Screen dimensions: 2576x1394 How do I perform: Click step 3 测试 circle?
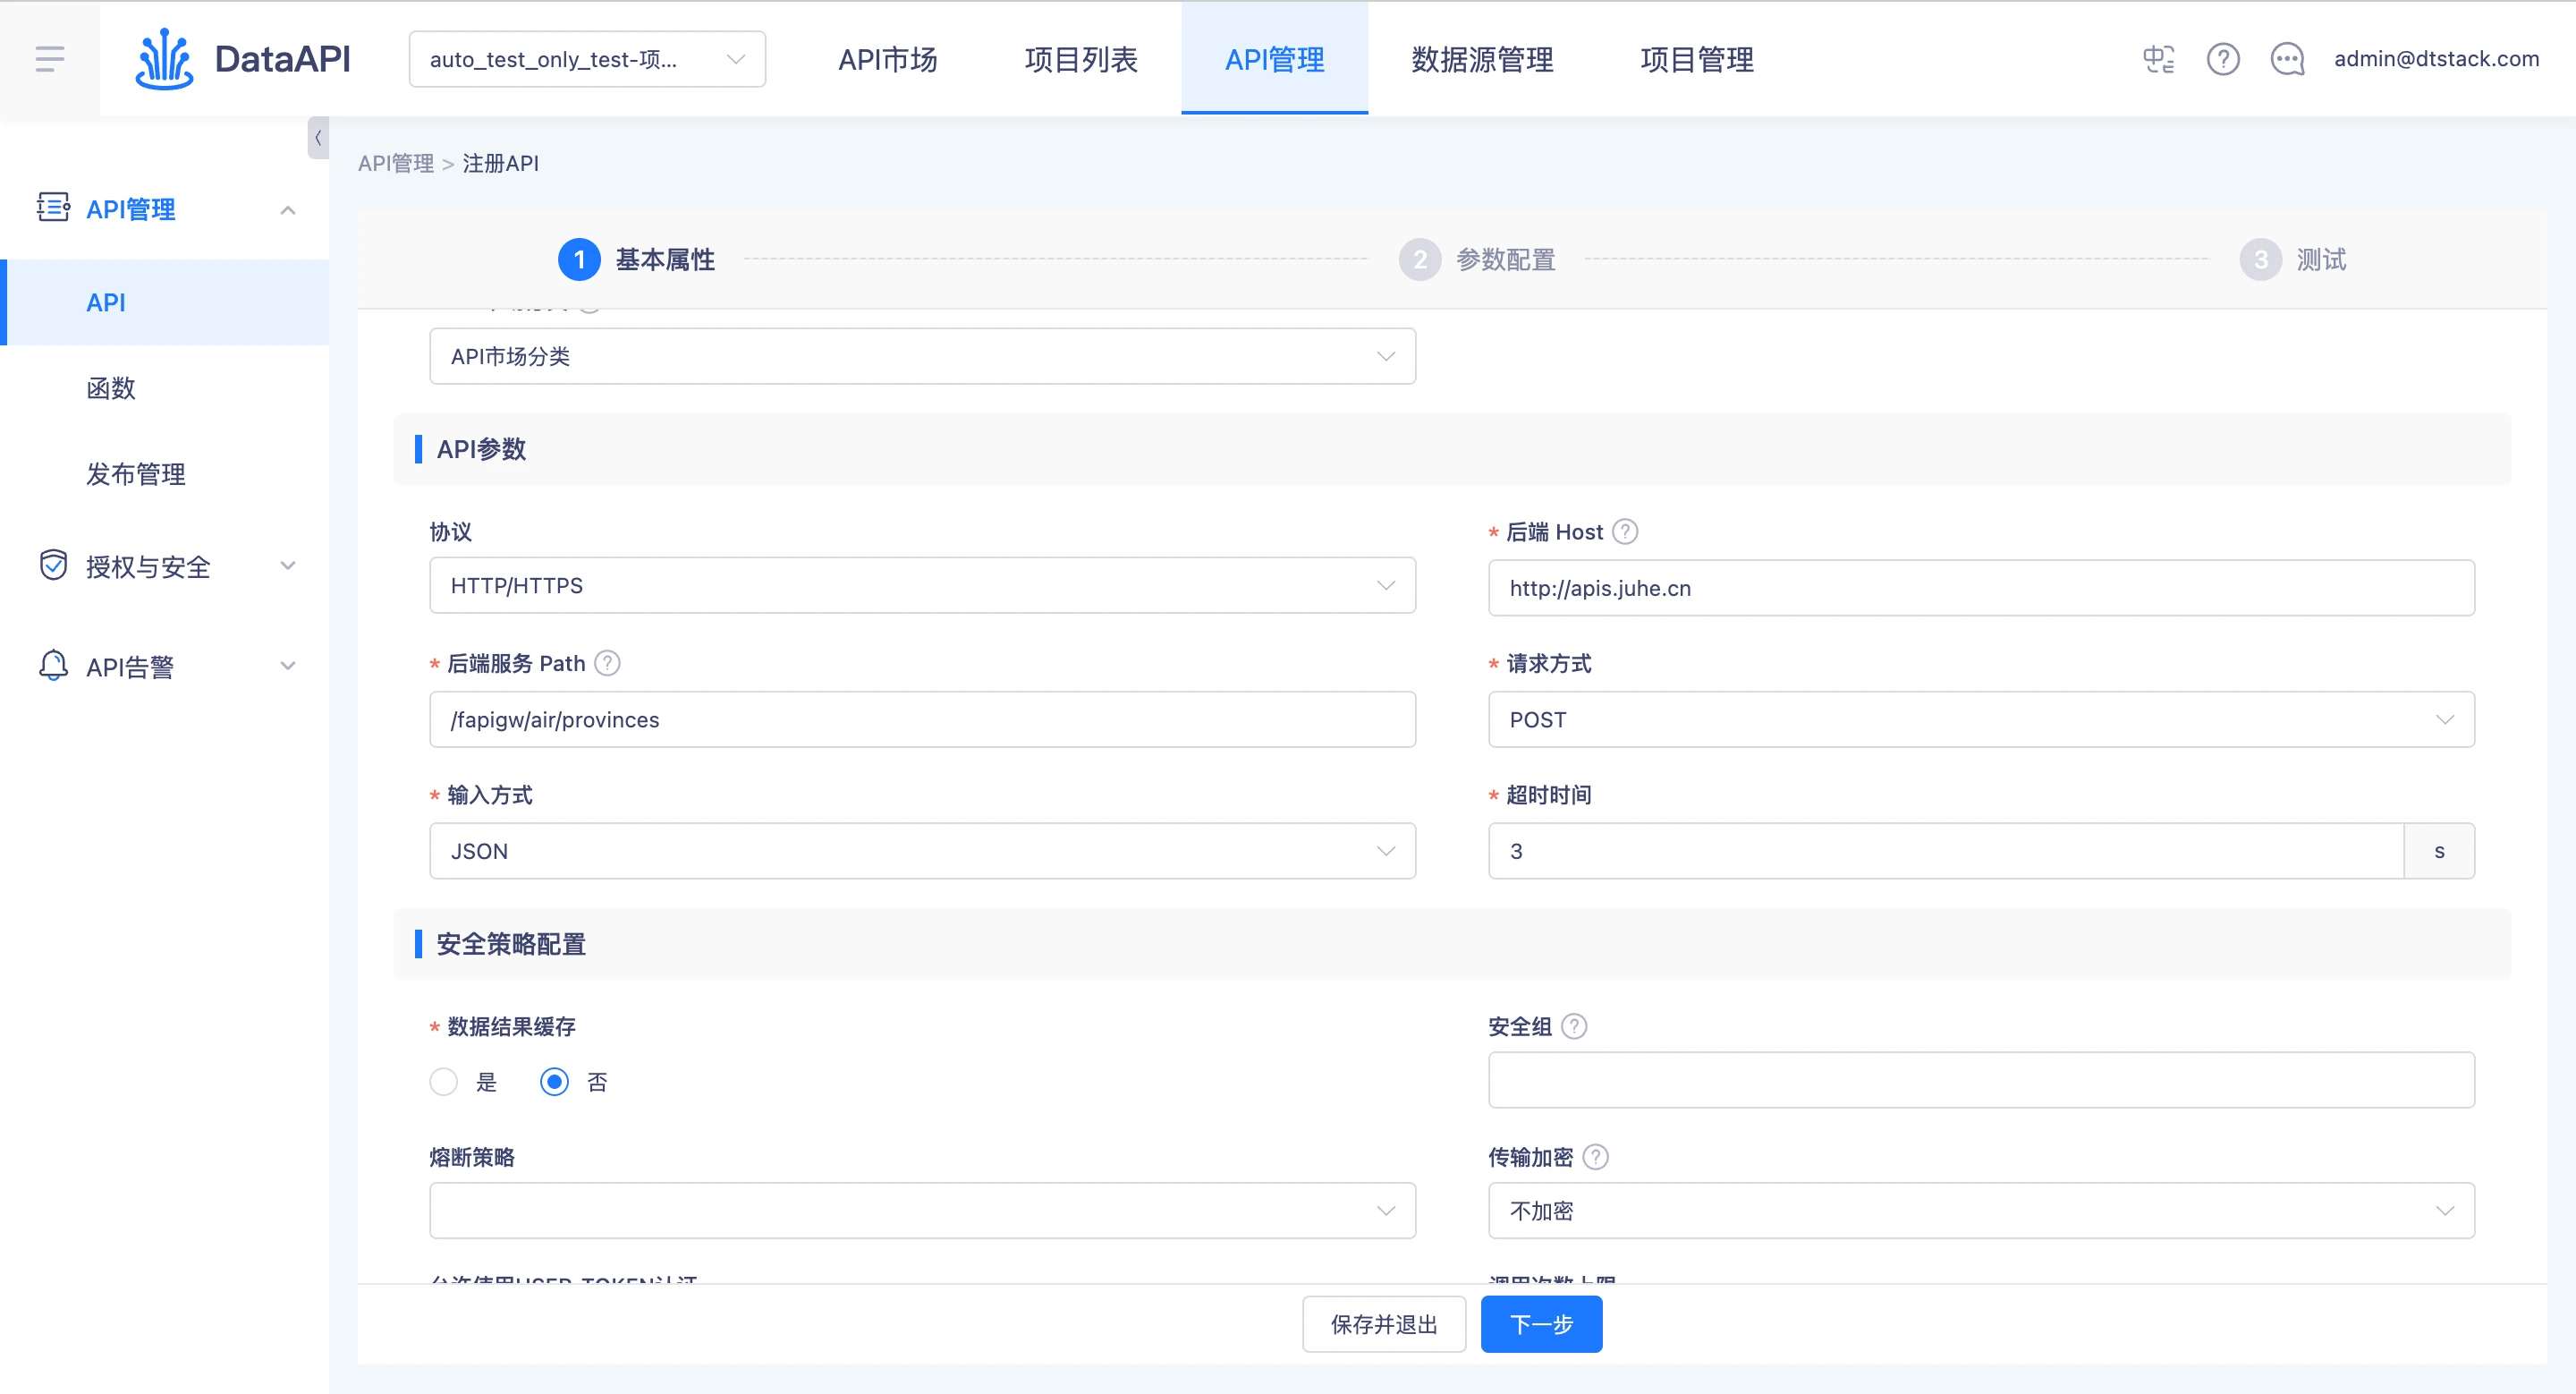2260,259
